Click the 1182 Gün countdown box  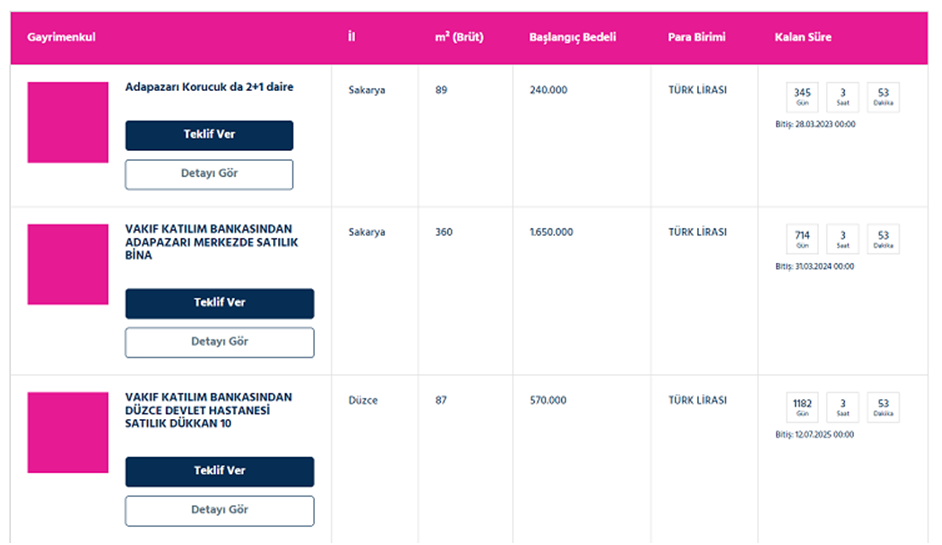802,407
